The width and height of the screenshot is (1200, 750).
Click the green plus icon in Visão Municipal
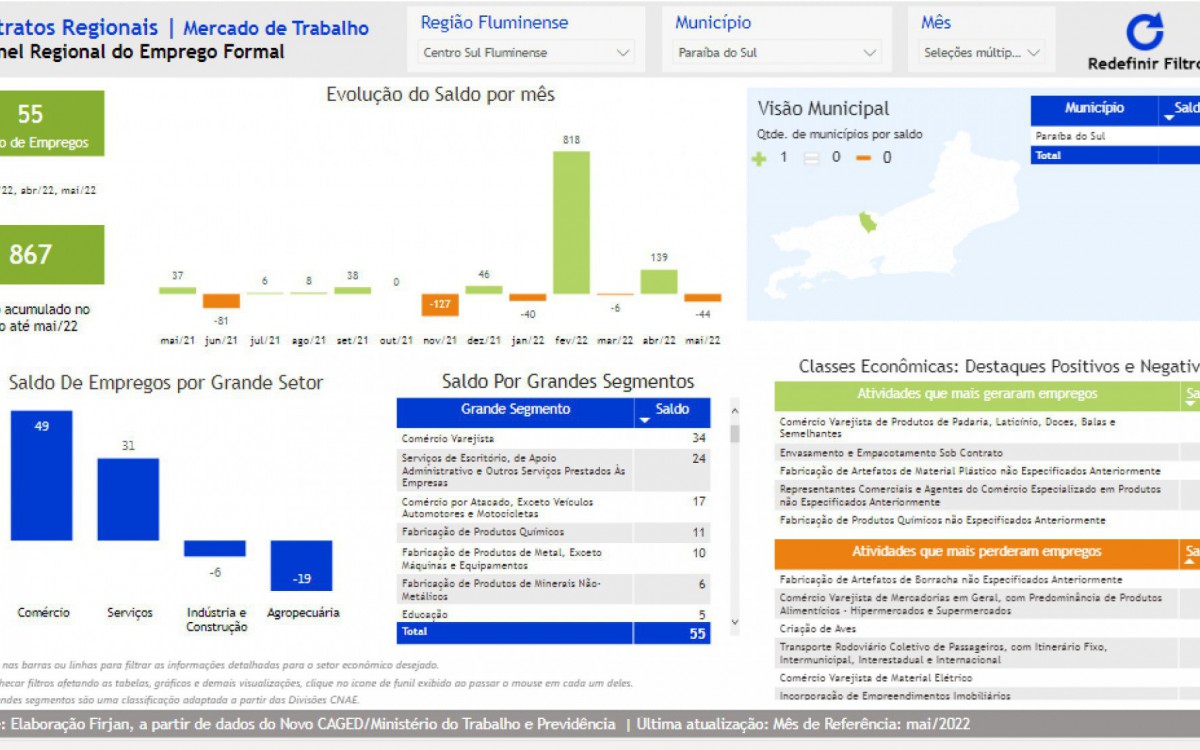pos(759,158)
